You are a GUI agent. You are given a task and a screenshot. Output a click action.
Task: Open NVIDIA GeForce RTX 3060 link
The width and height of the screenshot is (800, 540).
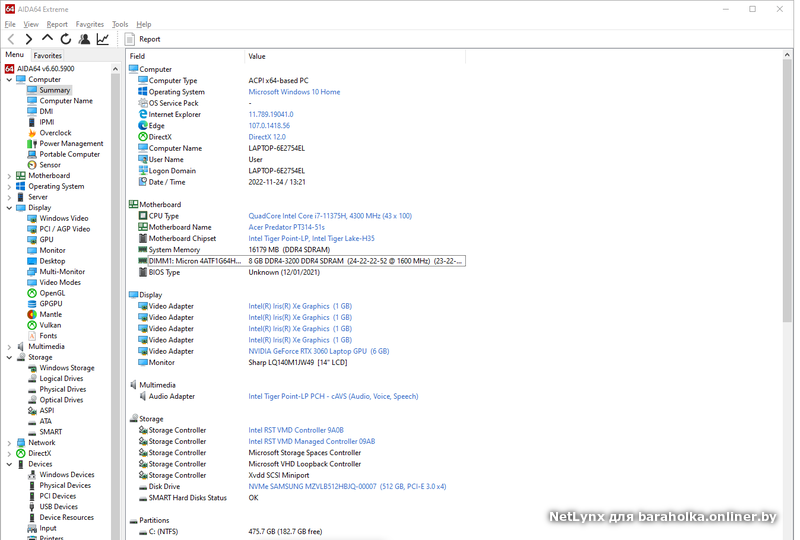318,351
